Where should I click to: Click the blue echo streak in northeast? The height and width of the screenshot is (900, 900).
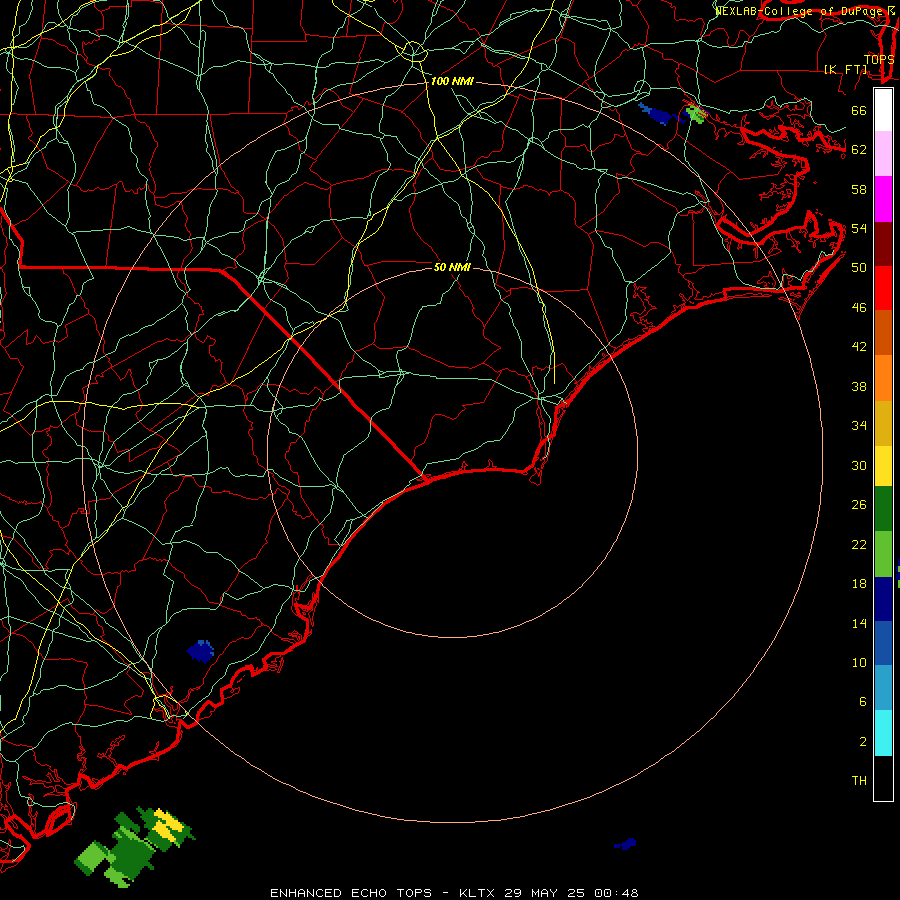pyautogui.click(x=656, y=114)
